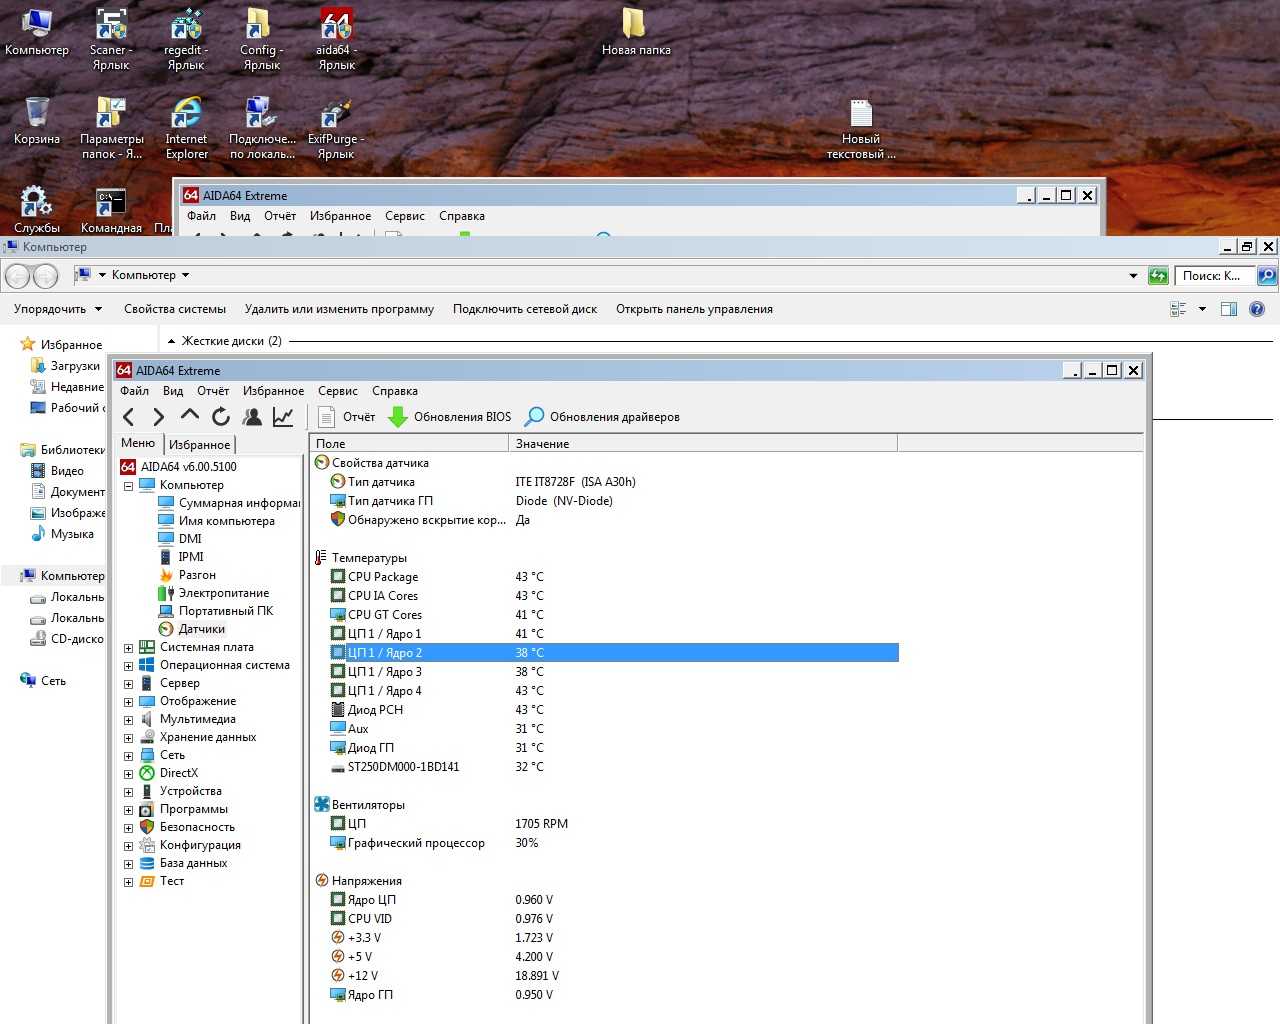Screen dimensions: 1280x1024
Task: Expand the Хранение данных tree node
Action: [x=128, y=738]
